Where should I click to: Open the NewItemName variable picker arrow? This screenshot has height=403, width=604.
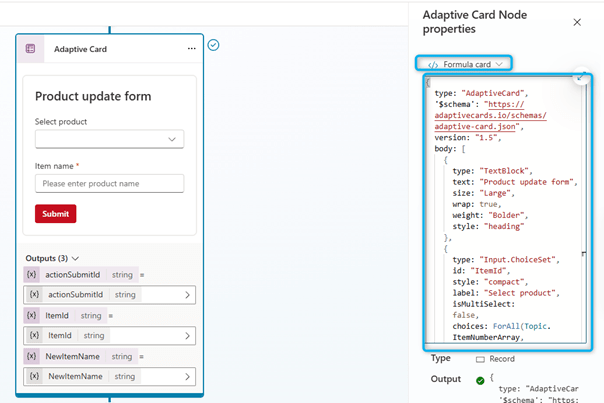click(x=187, y=376)
